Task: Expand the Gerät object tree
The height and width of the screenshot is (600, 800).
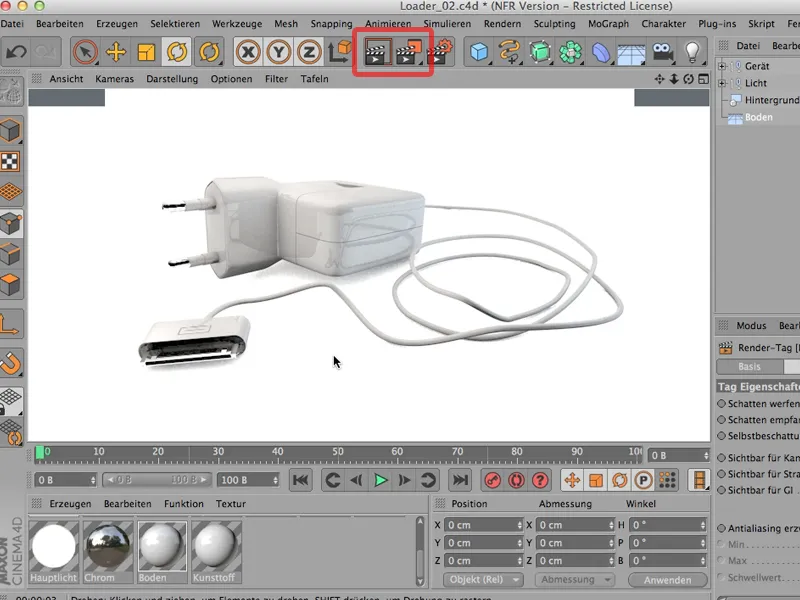Action: [x=722, y=66]
